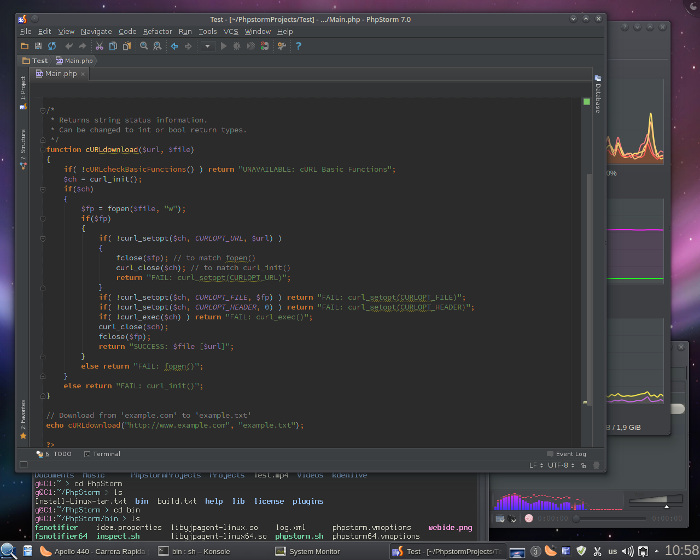Navigate Back with the blue arrow
700x560 pixels.
(x=175, y=46)
